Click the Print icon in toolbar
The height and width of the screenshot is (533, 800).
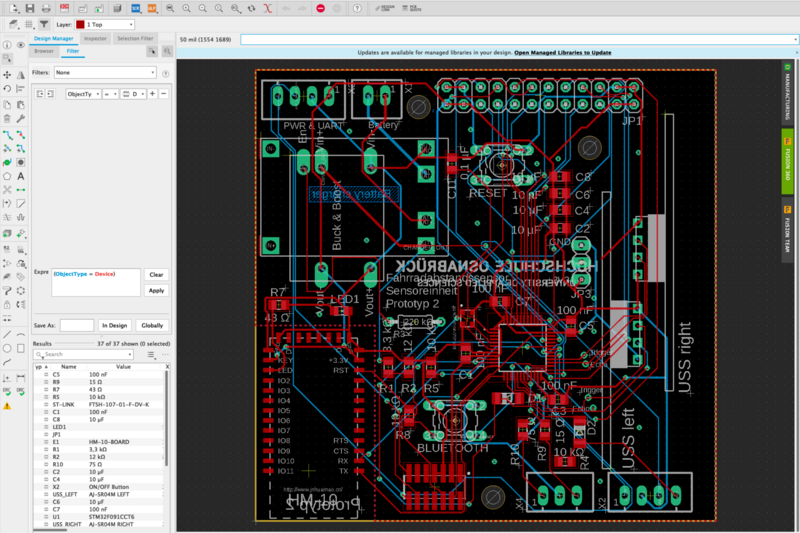(x=46, y=8)
